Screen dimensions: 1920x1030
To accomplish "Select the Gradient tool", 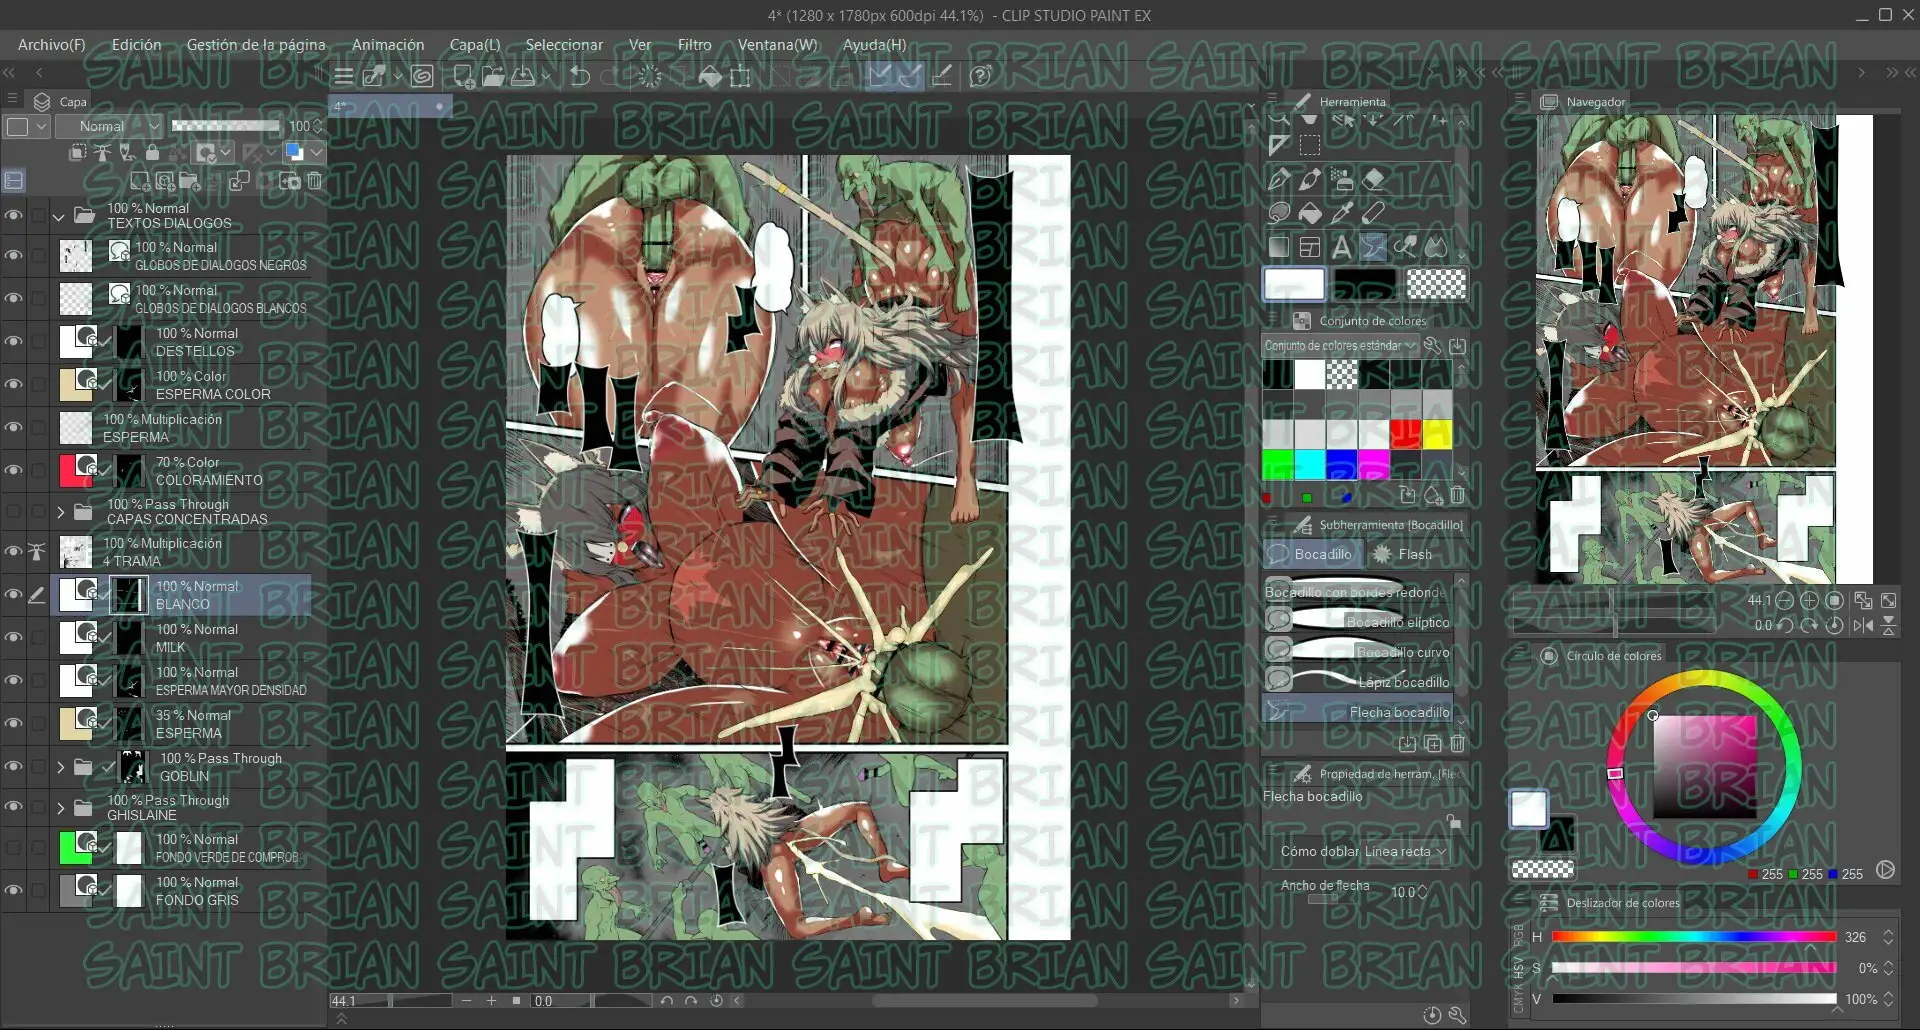I will coord(1278,247).
